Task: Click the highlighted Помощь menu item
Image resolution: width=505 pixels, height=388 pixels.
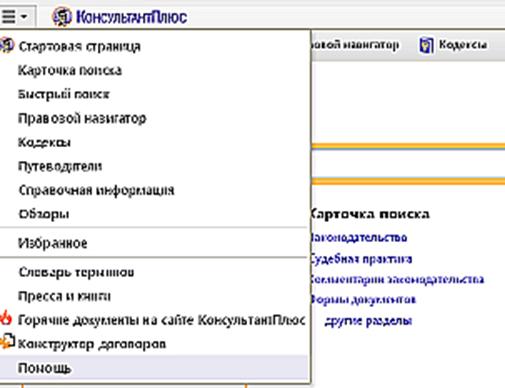Action: (x=154, y=368)
